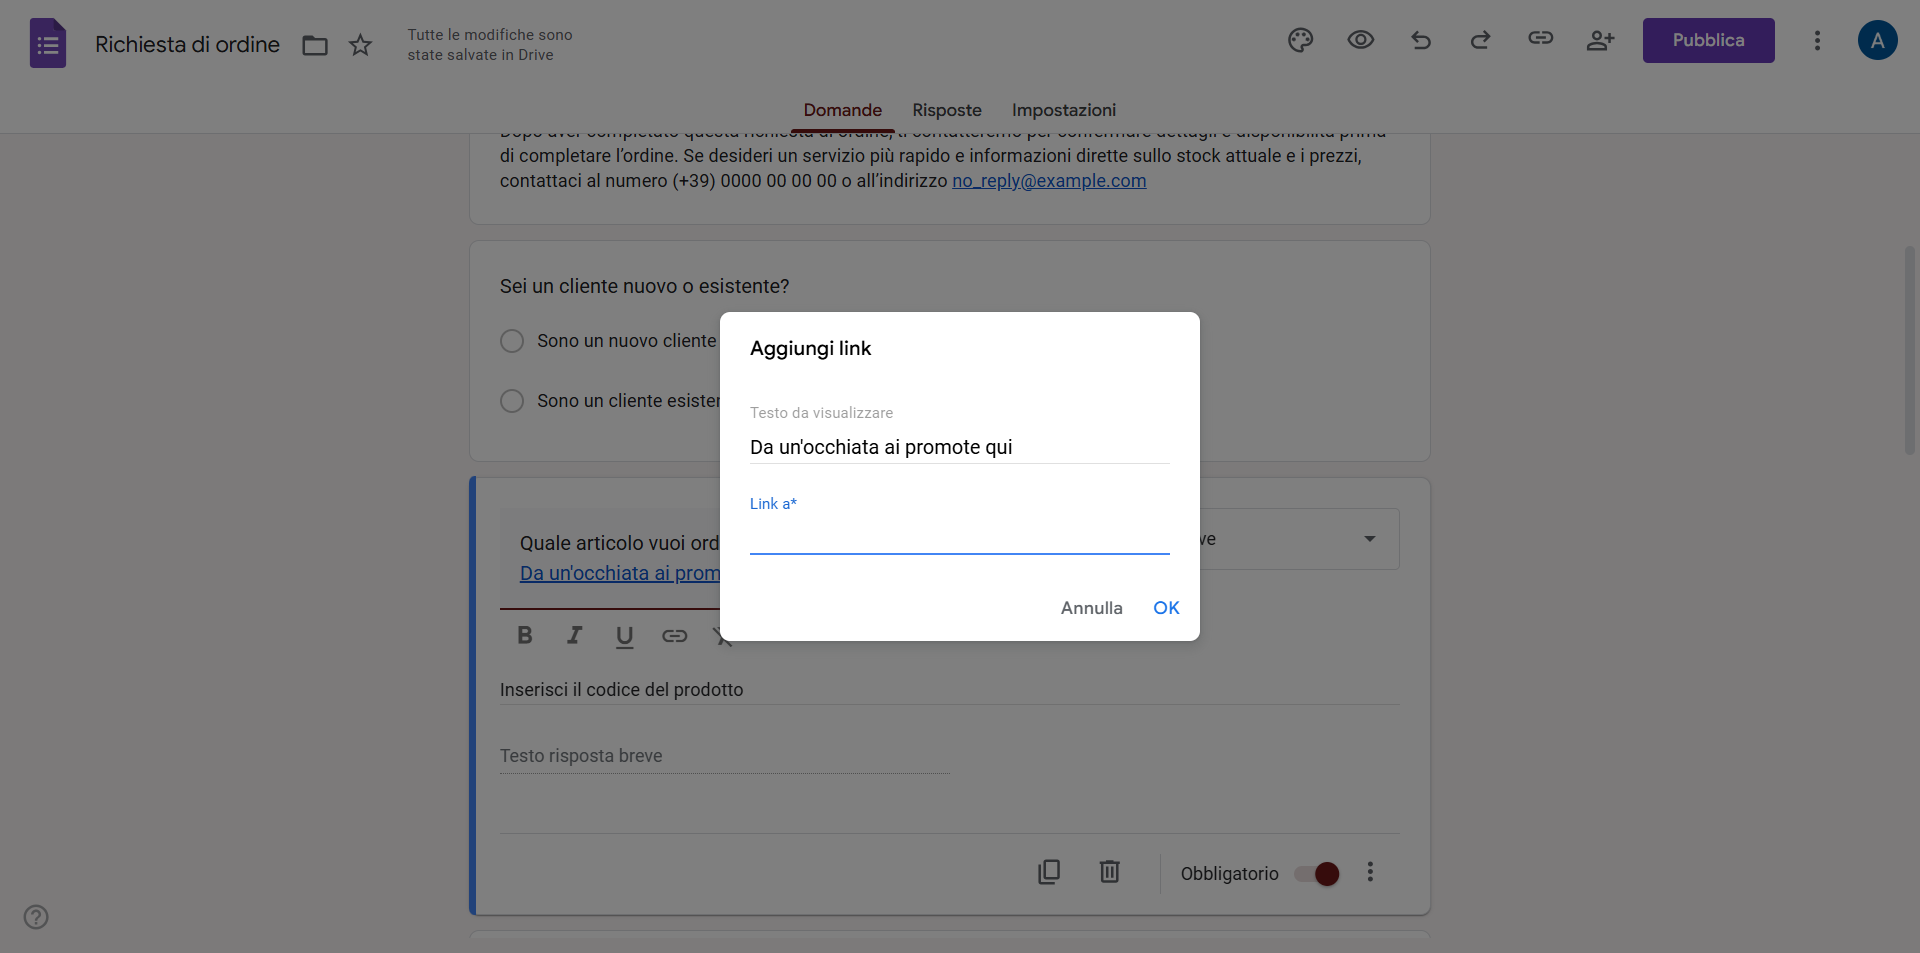Viewport: 1920px width, 953px height.
Task: Switch to the Domande tab
Action: 842,110
